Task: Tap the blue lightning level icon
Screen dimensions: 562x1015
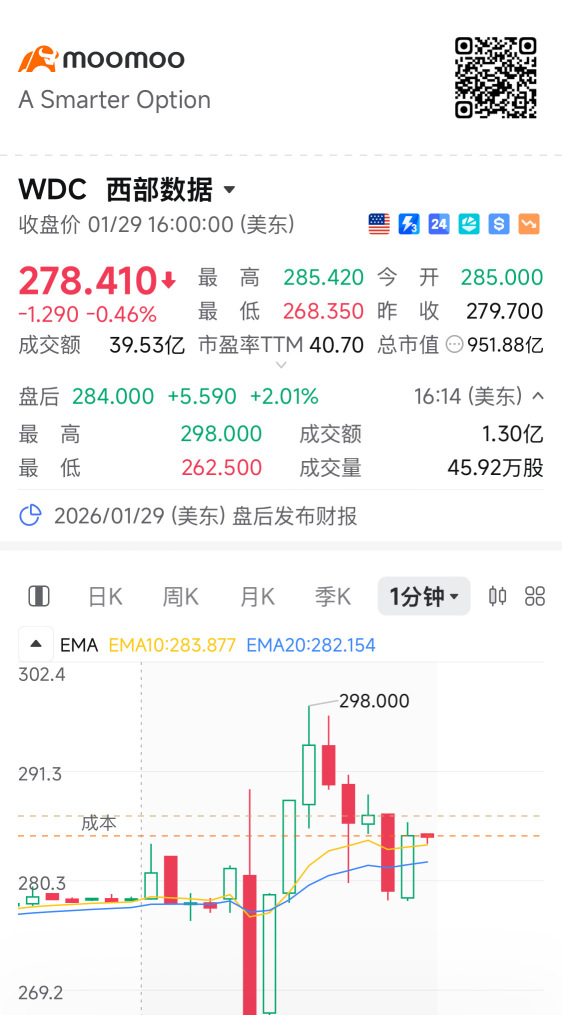Action: pos(409,225)
